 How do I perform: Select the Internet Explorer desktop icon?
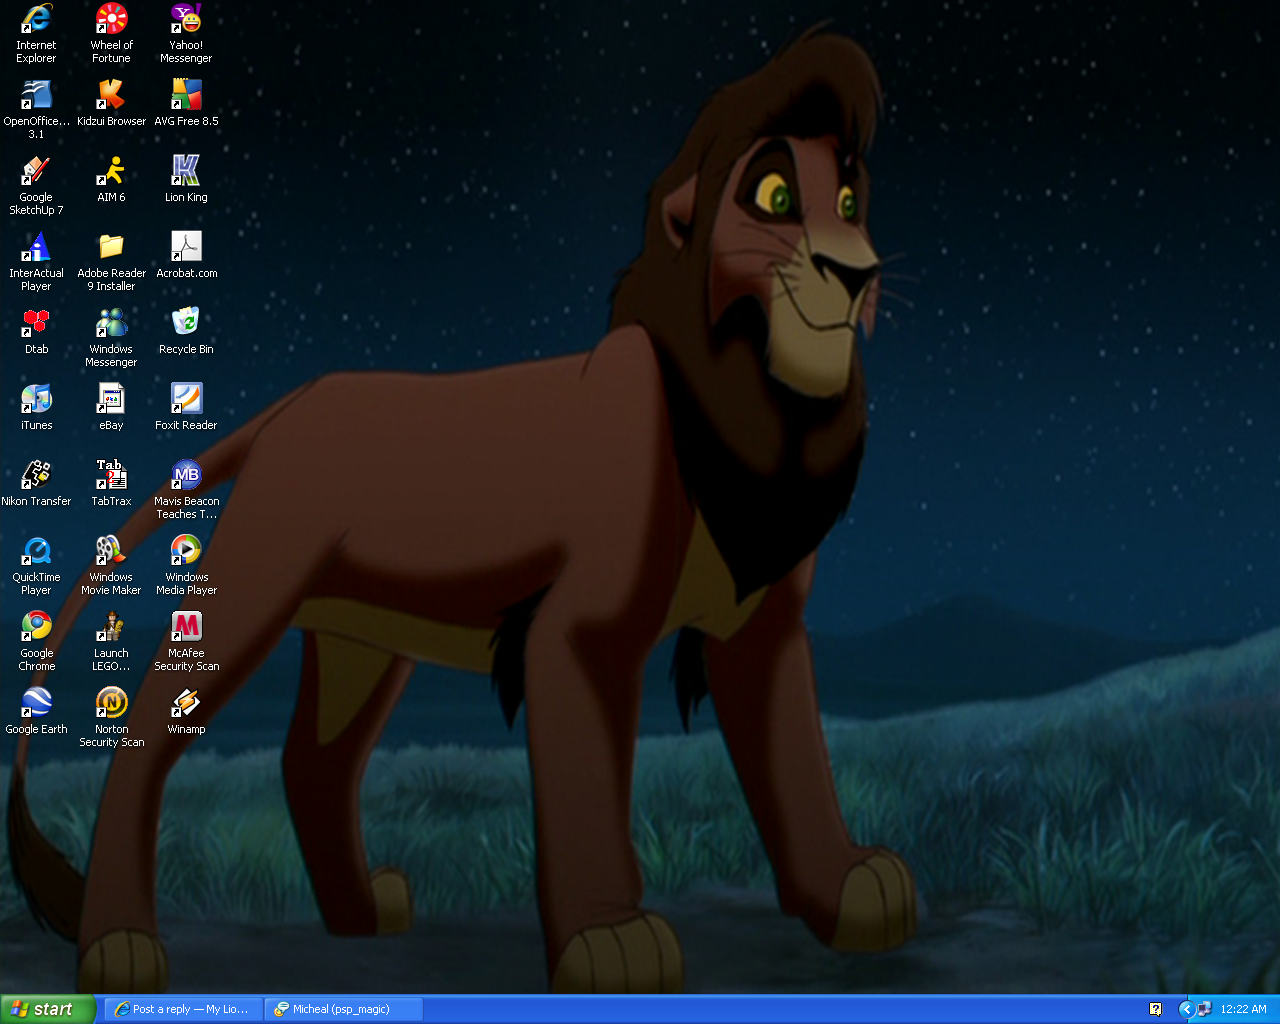pyautogui.click(x=36, y=19)
